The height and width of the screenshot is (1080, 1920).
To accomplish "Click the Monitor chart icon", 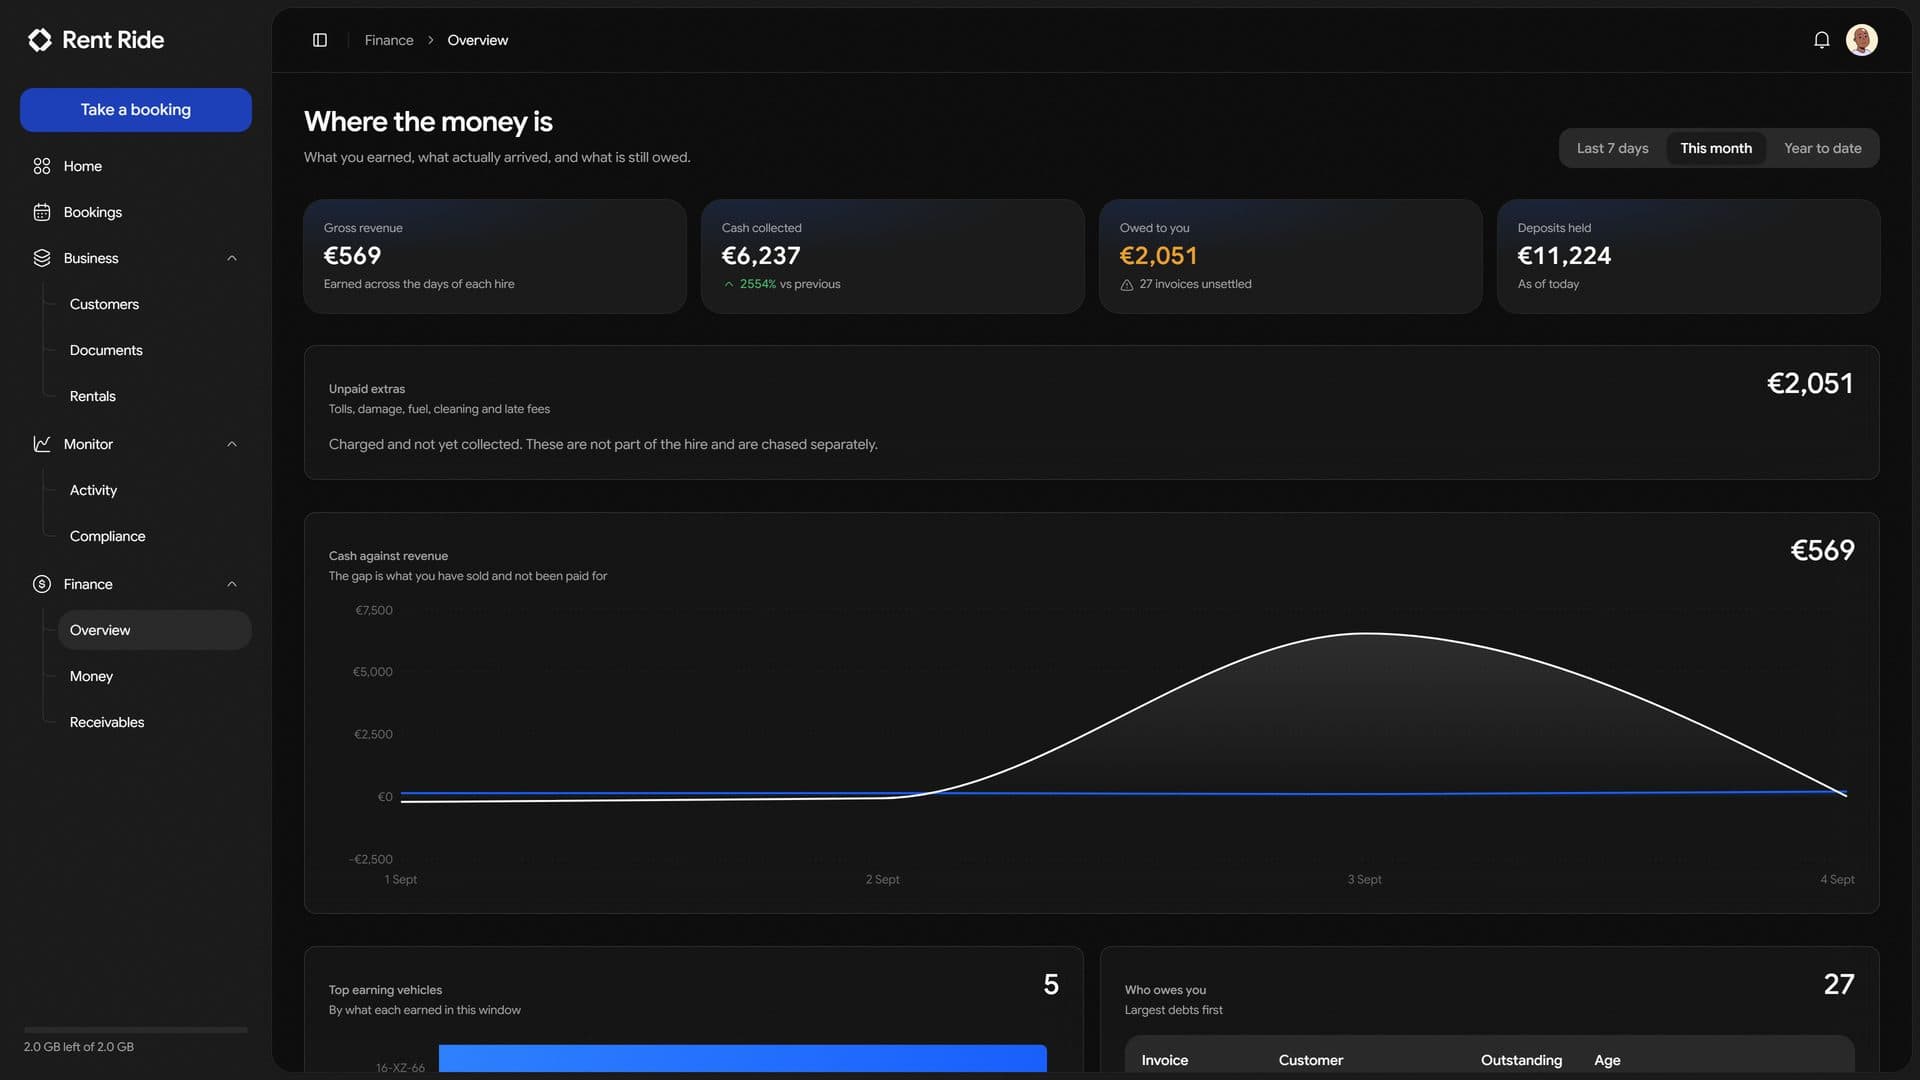I will click(42, 444).
